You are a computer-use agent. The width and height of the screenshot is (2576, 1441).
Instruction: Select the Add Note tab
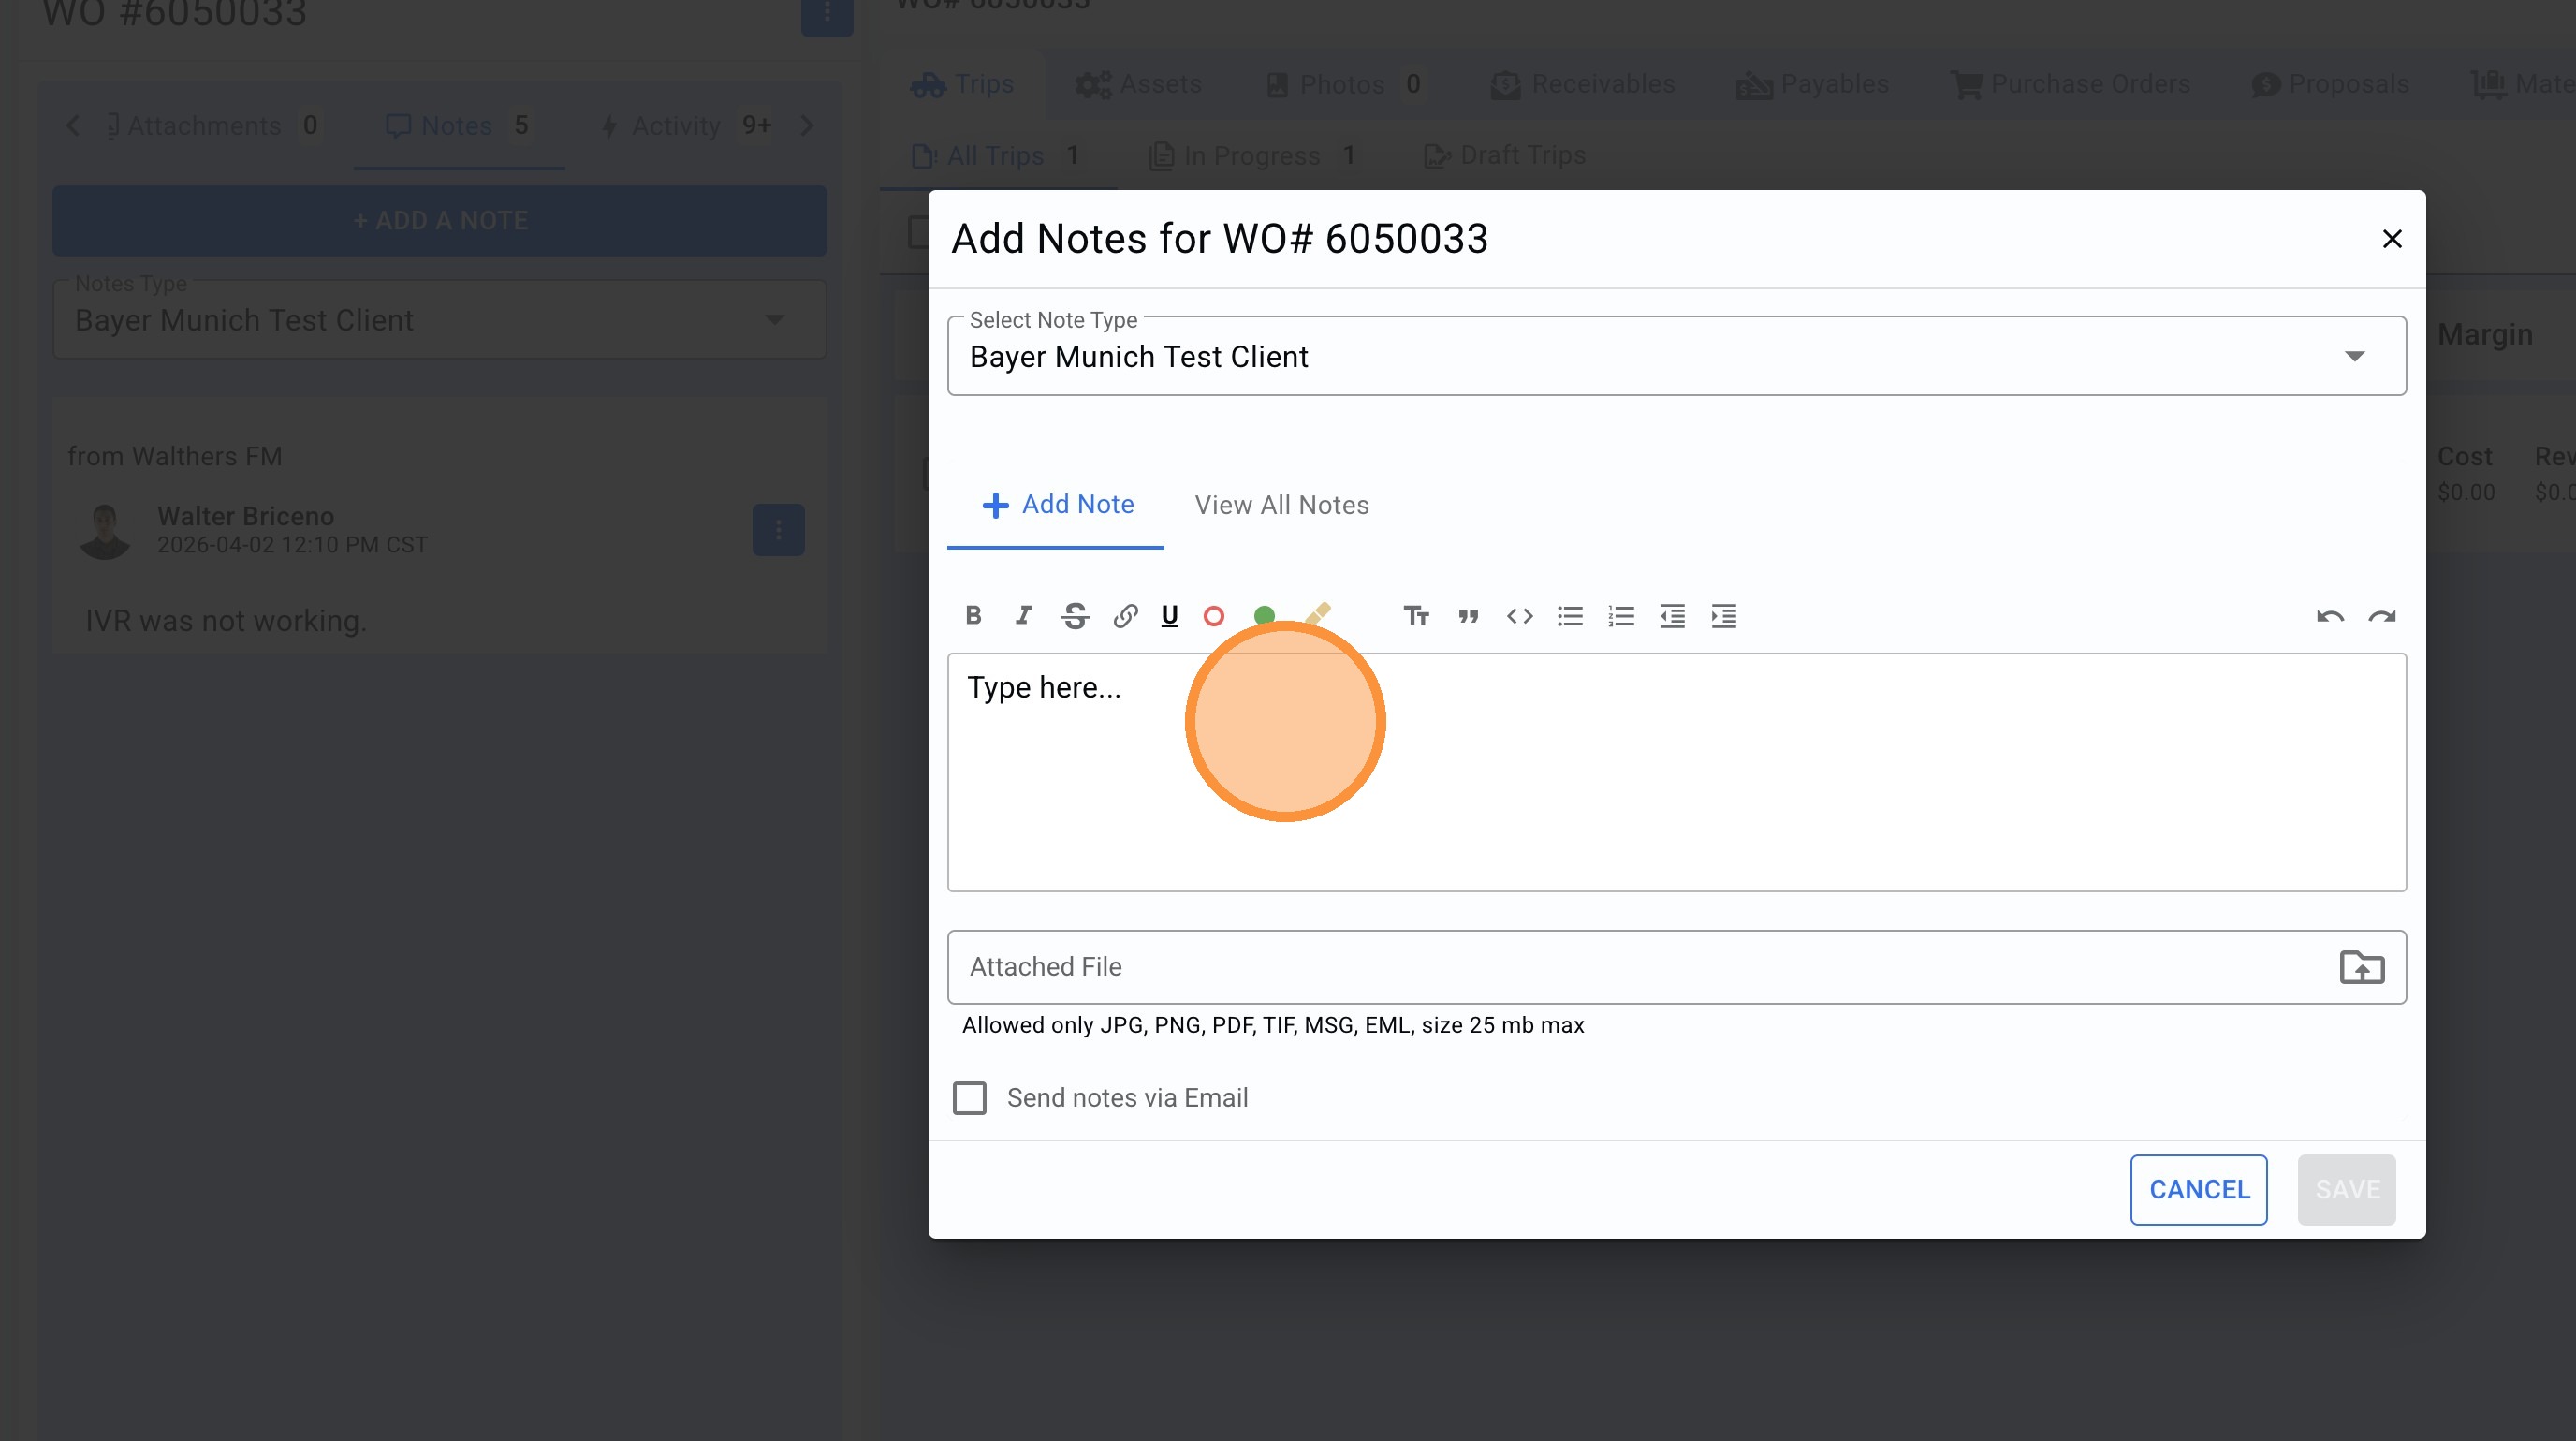point(1057,505)
